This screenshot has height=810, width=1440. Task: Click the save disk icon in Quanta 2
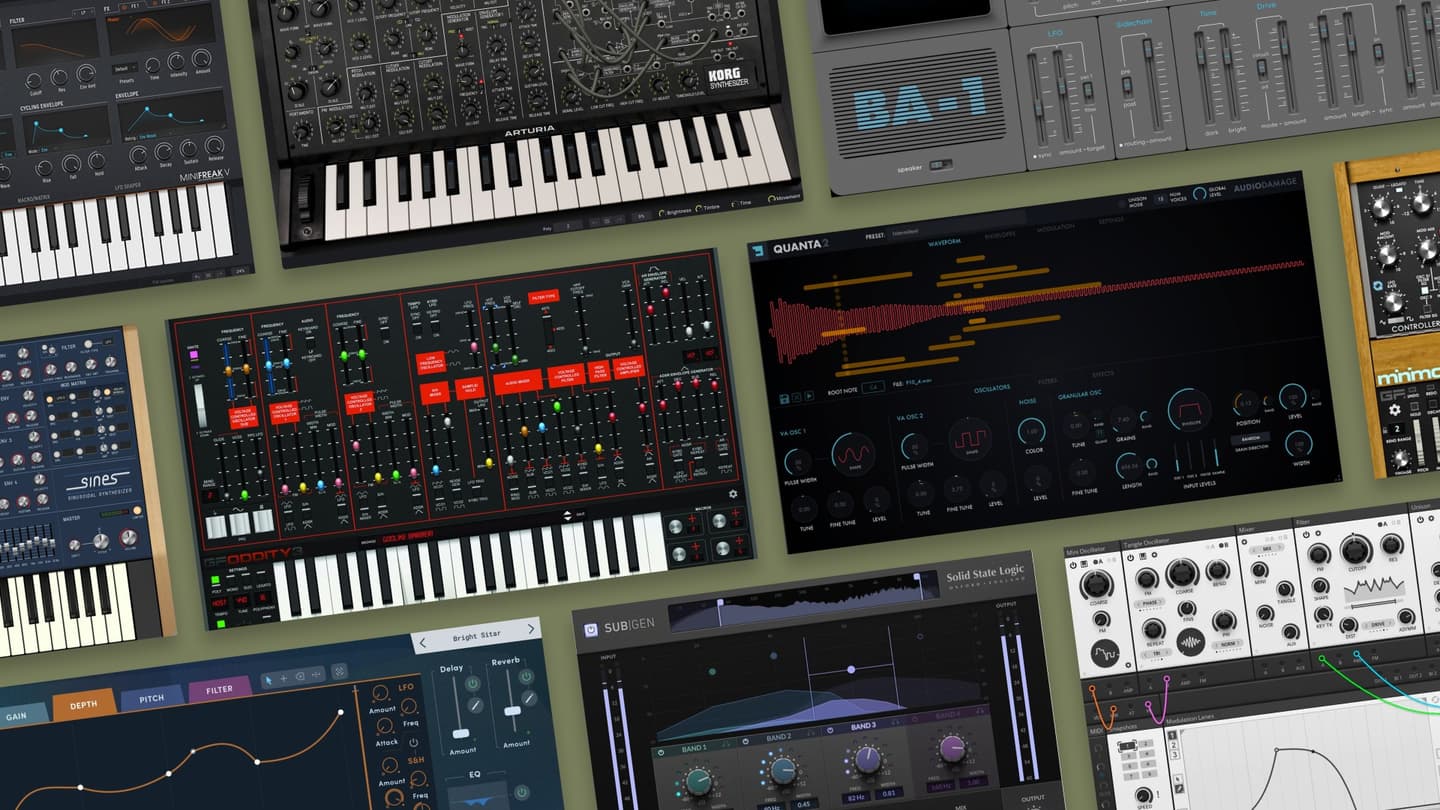pos(784,398)
